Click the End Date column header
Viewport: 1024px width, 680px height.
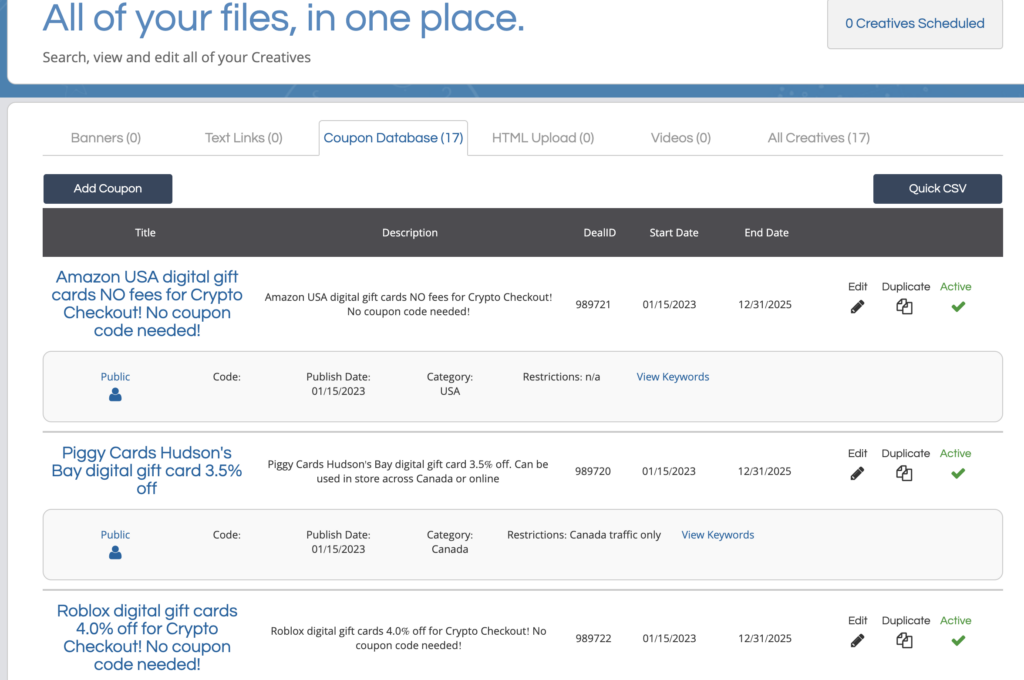point(766,233)
